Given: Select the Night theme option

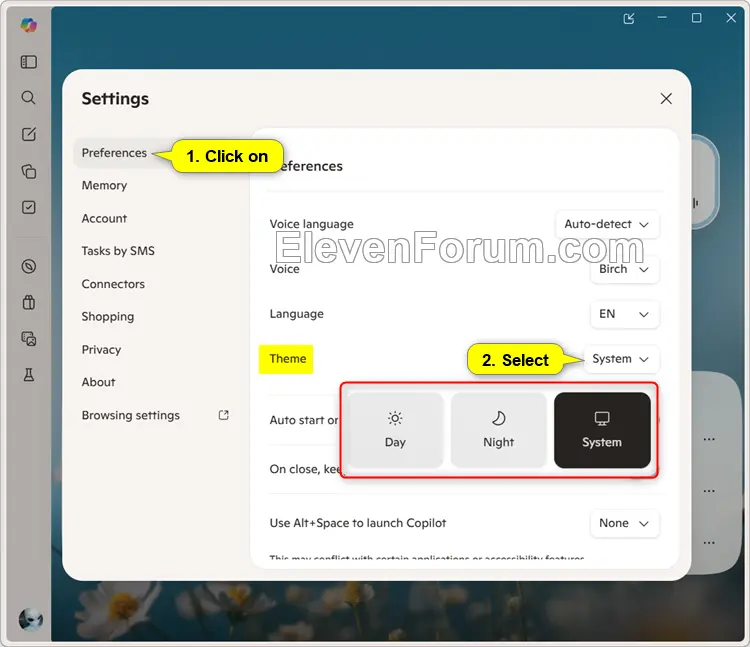Looking at the screenshot, I should 498,430.
